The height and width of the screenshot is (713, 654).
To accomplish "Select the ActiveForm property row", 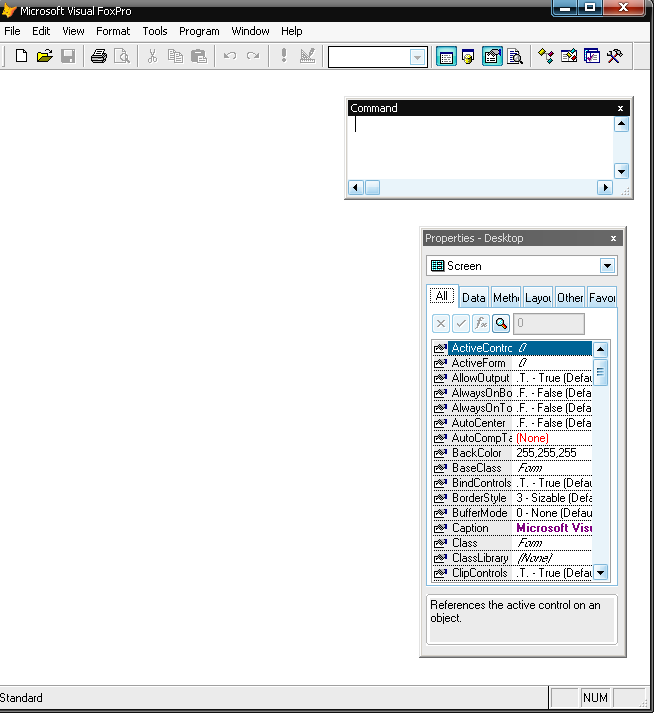I will click(513, 363).
